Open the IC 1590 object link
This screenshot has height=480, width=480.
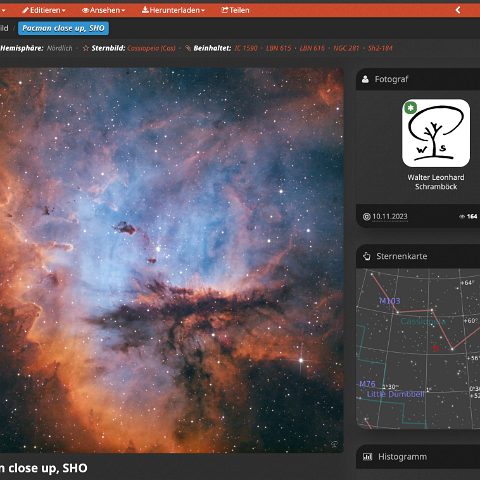(x=246, y=48)
